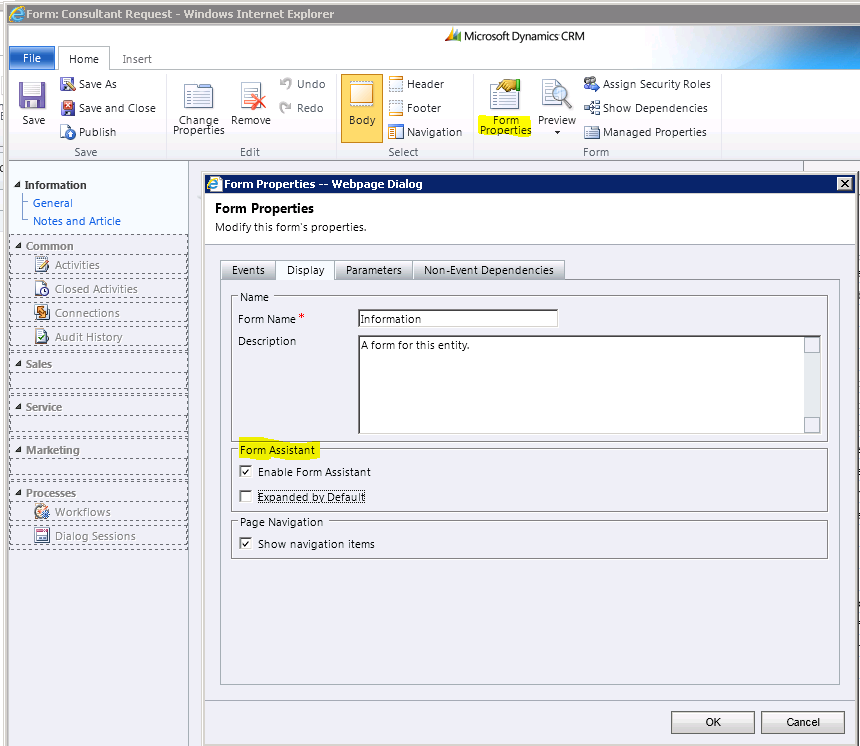Click the Save icon in ribbon
860x746 pixels.
point(33,96)
